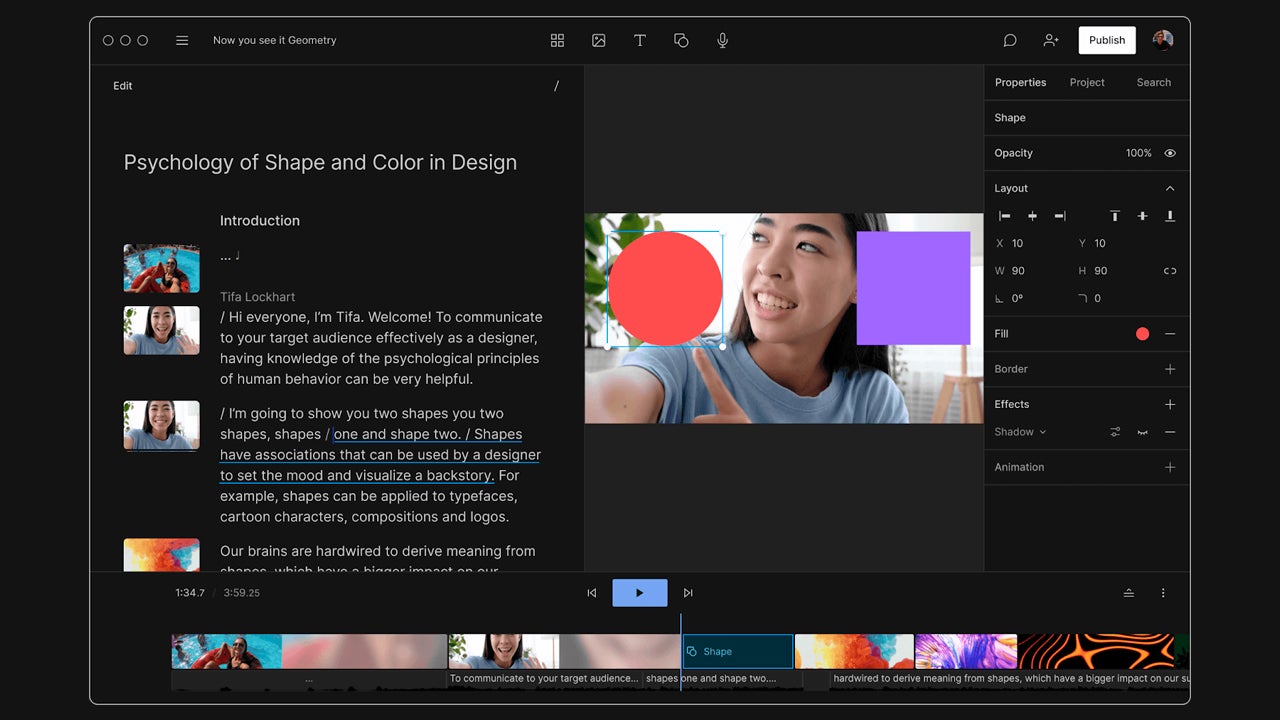Image resolution: width=1280 pixels, height=720 pixels.
Task: Skip to previous clip
Action: [x=592, y=593]
